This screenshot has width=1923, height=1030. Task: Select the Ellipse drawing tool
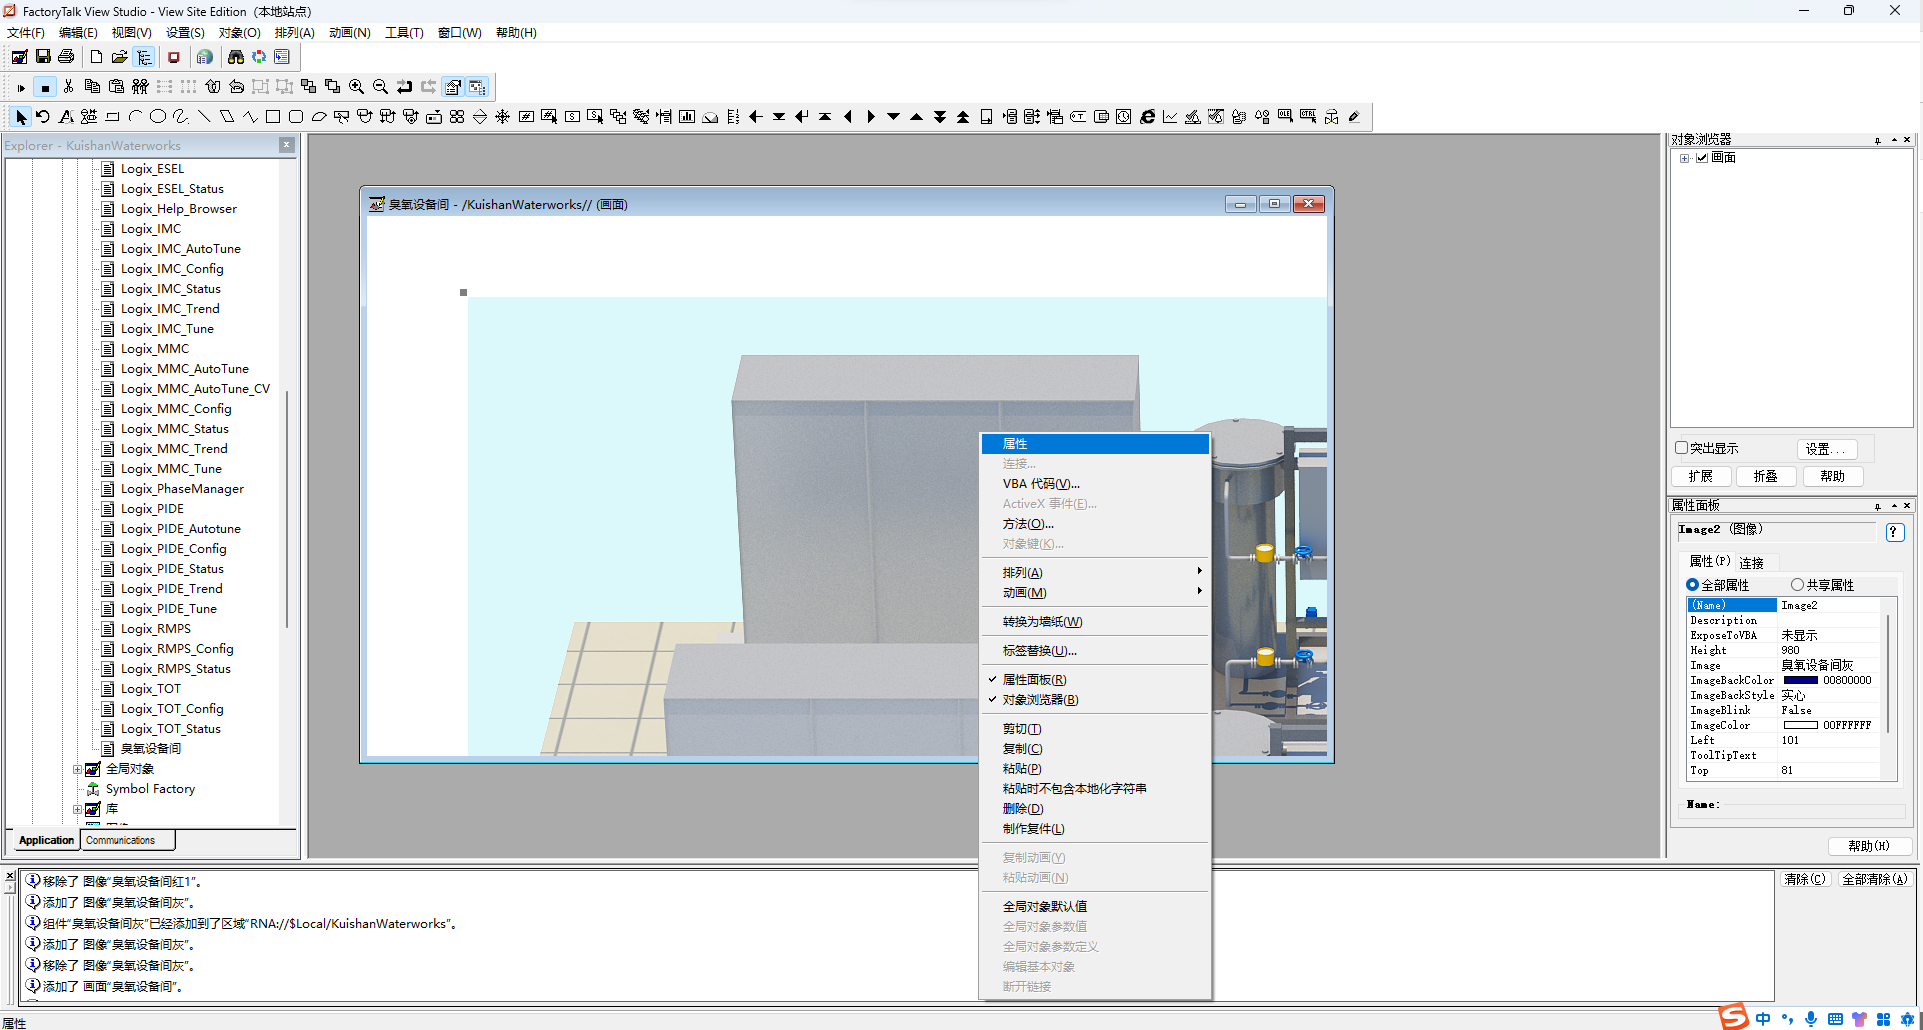(x=158, y=117)
